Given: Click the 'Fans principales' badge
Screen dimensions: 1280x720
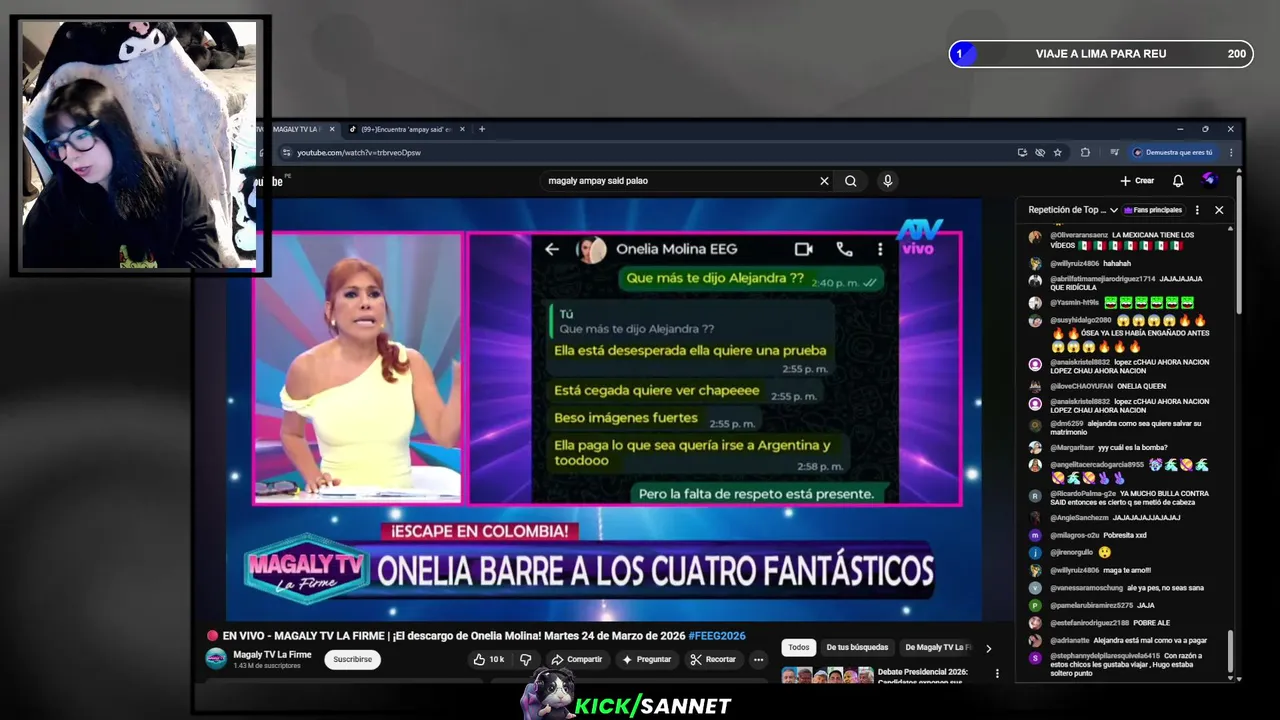Looking at the screenshot, I should [x=1153, y=210].
